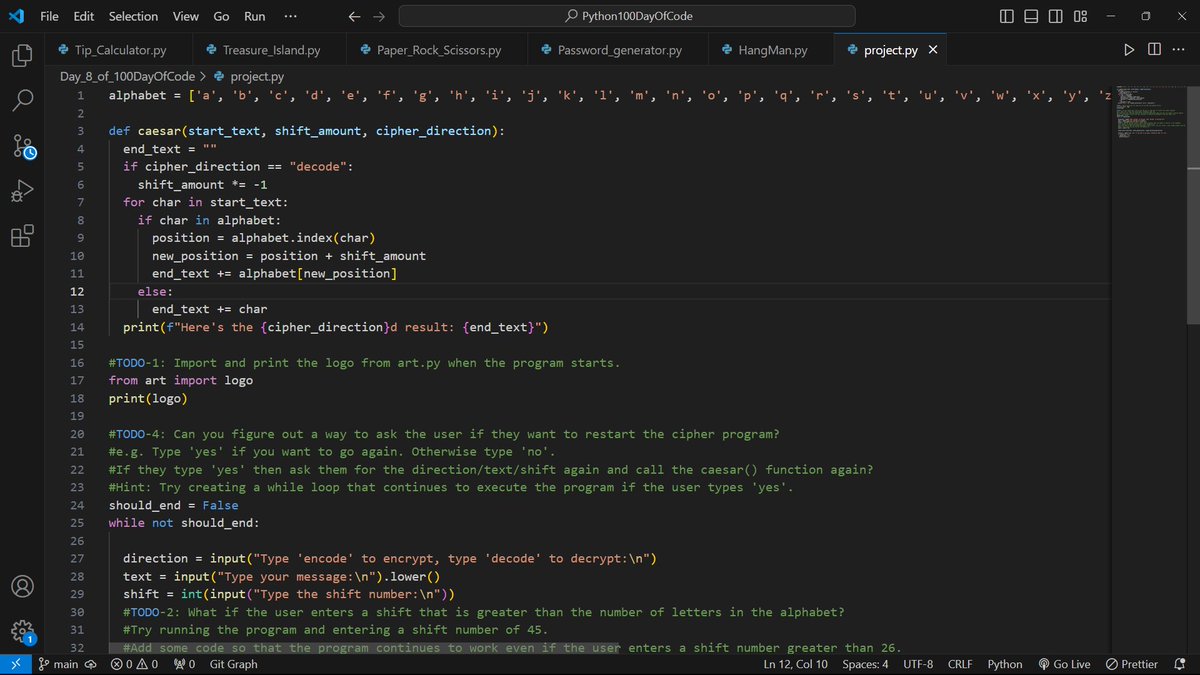Toggle the Secondary Side Bar

tap(1056, 16)
